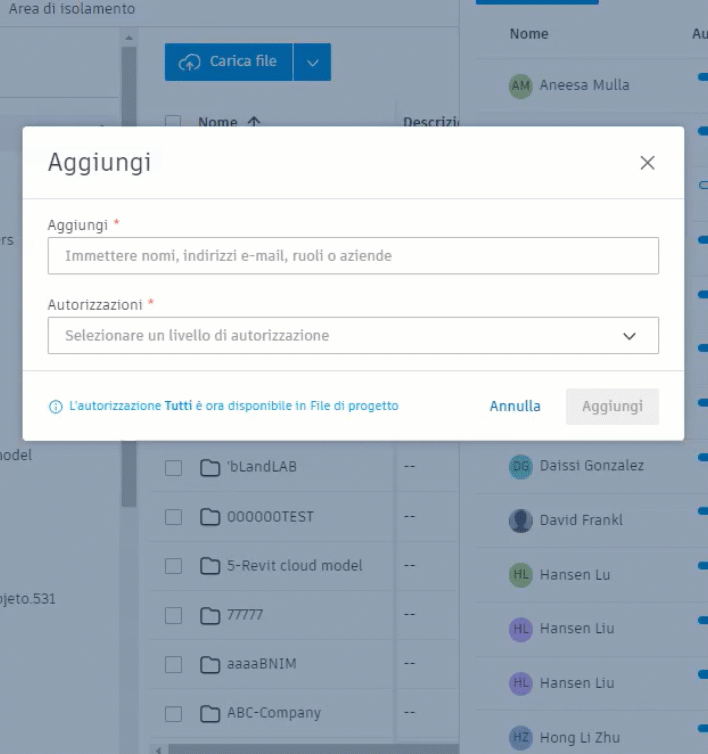The width and height of the screenshot is (708, 754).
Task: Click Aneesa Mulla's AM avatar
Action: pos(520,85)
